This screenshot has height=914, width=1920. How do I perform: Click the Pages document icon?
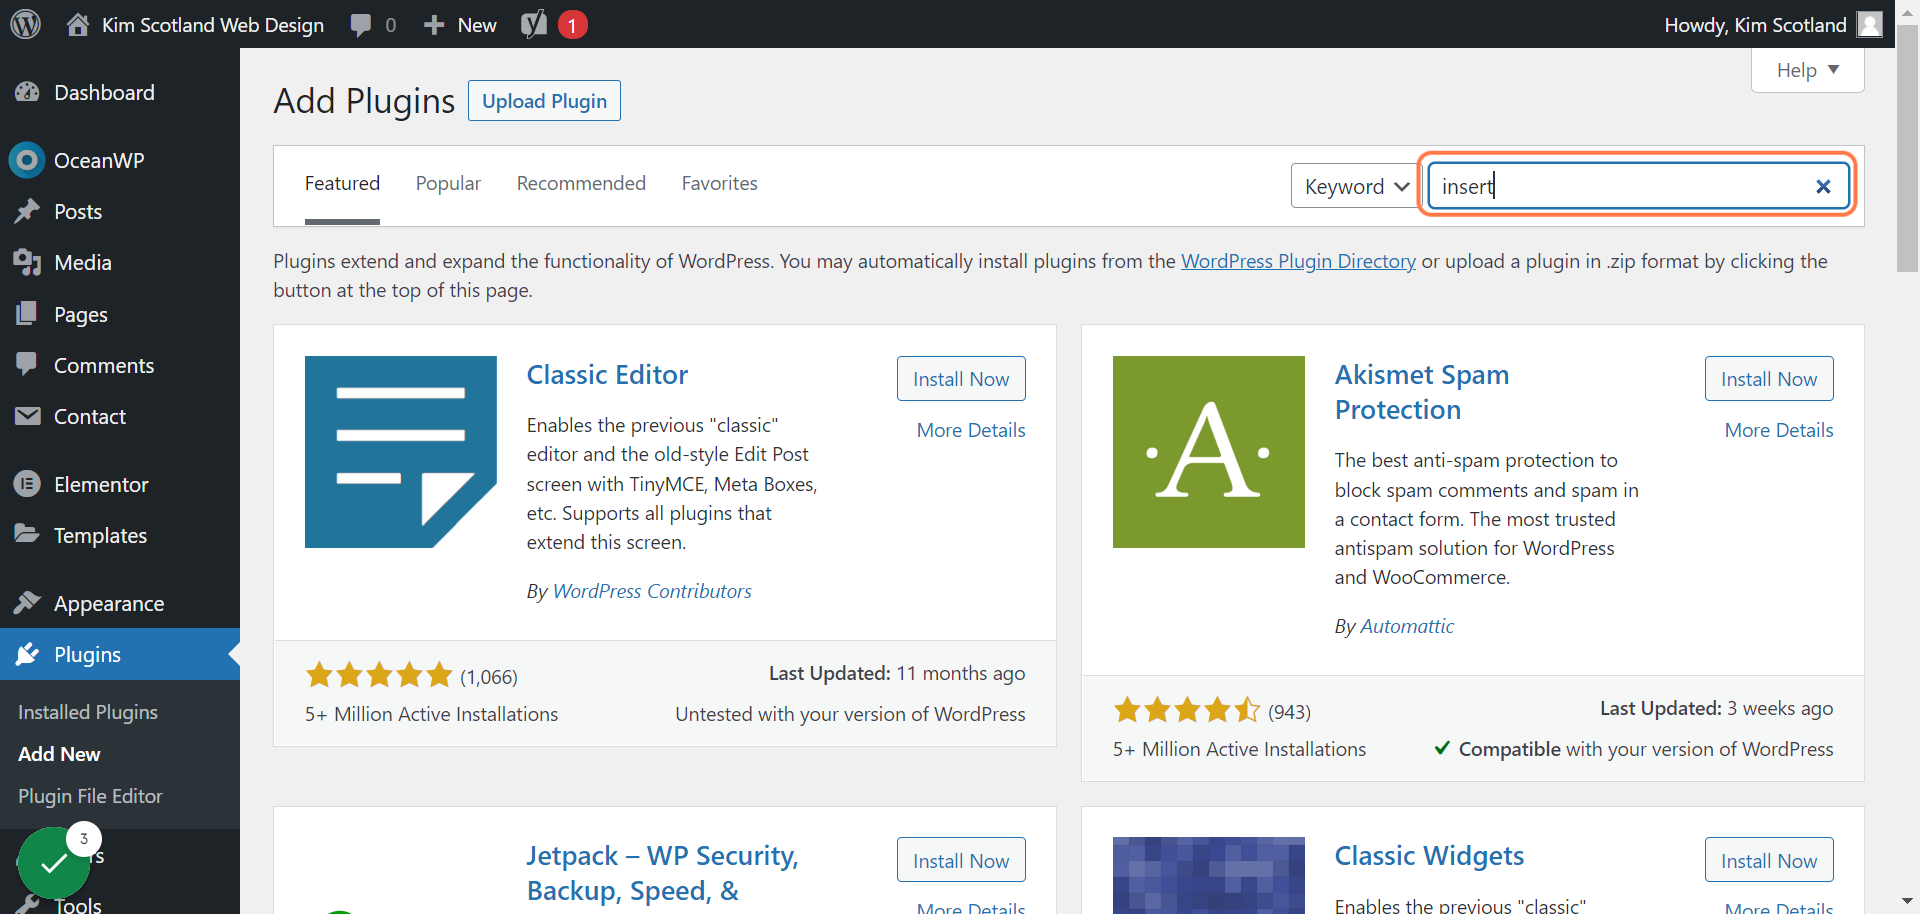(27, 314)
